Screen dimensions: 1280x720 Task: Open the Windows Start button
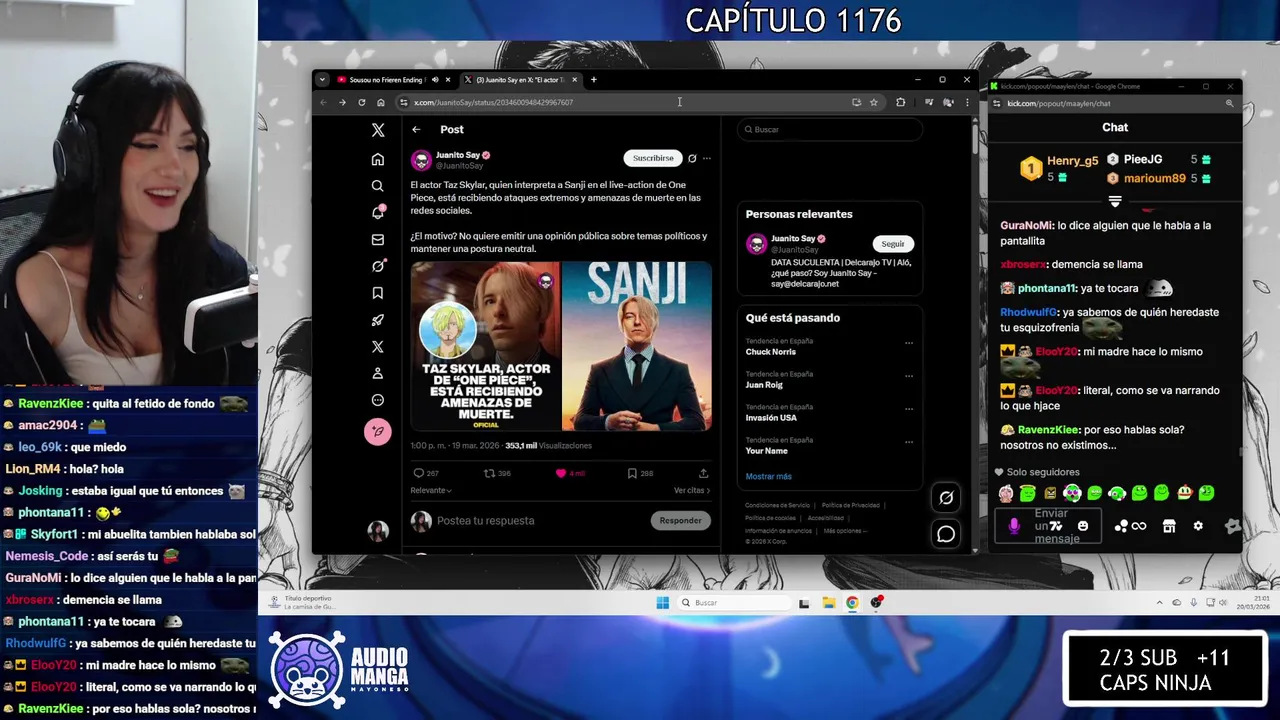(662, 602)
